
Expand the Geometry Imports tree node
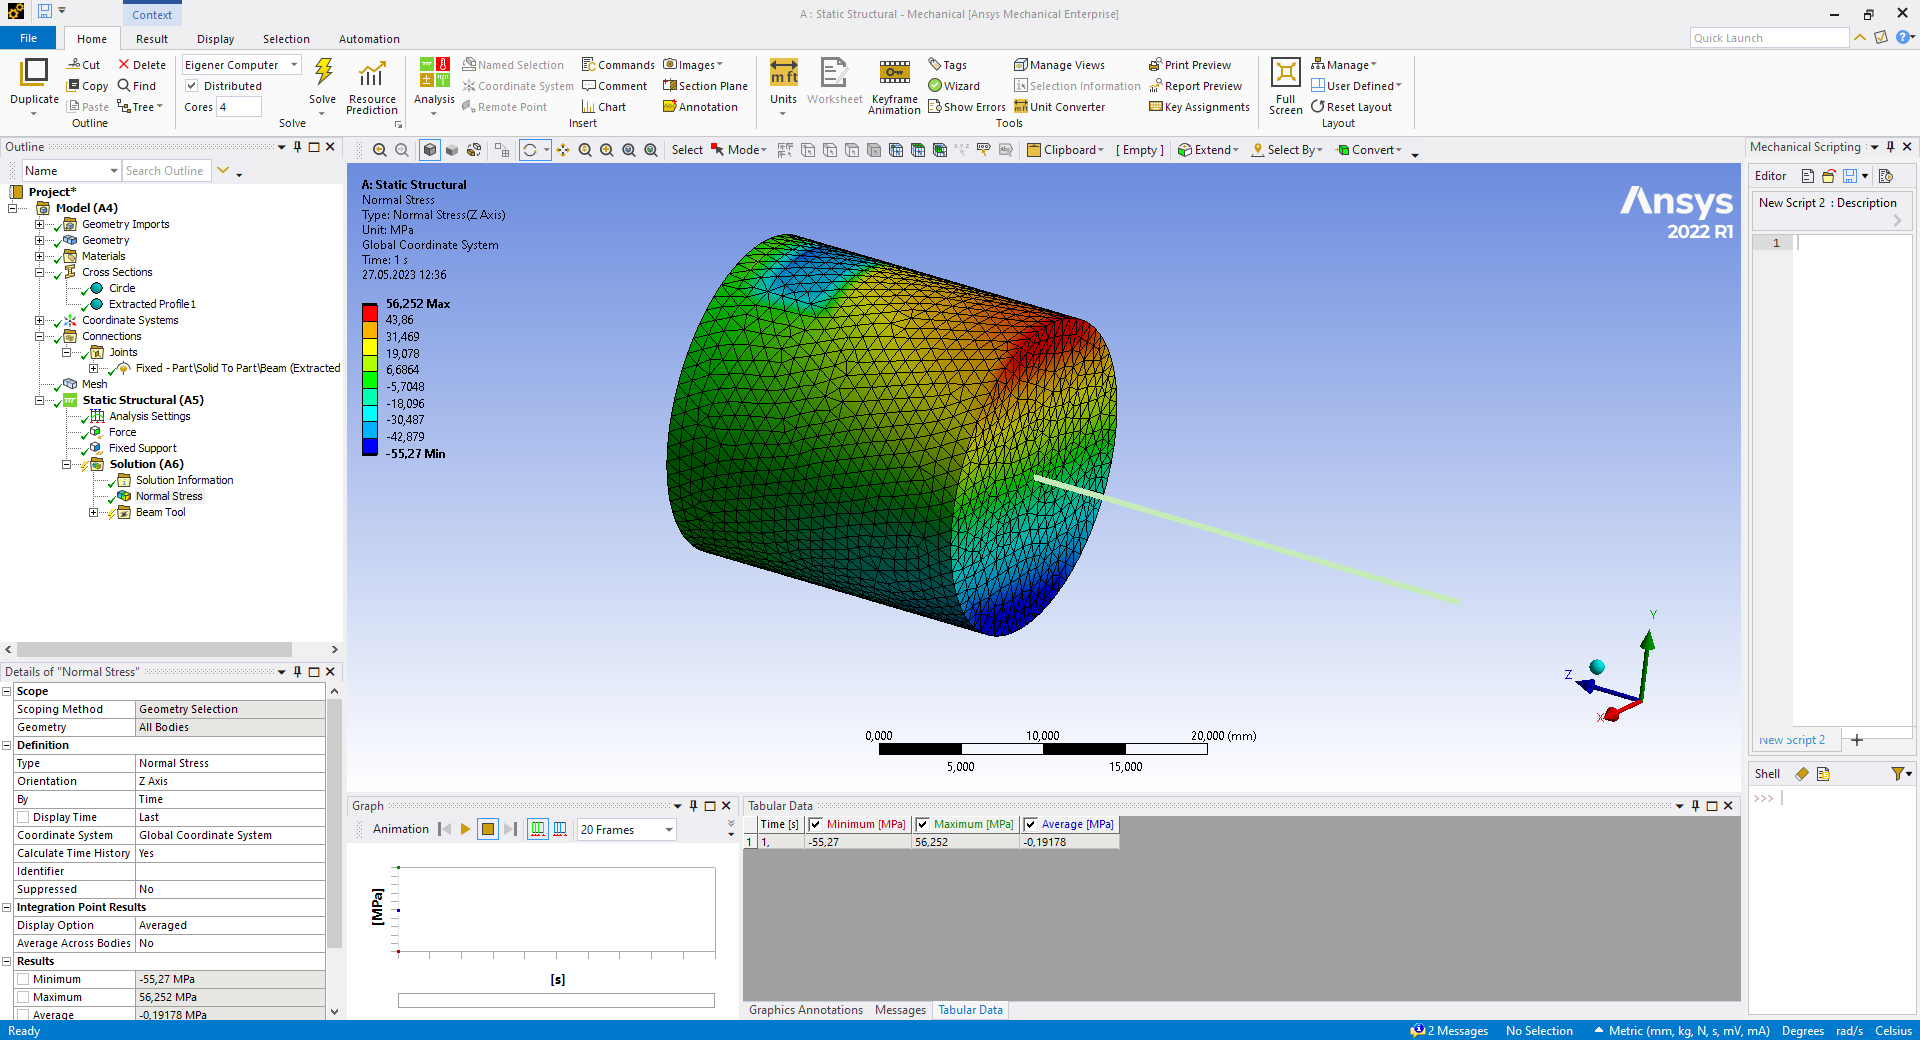click(40, 224)
